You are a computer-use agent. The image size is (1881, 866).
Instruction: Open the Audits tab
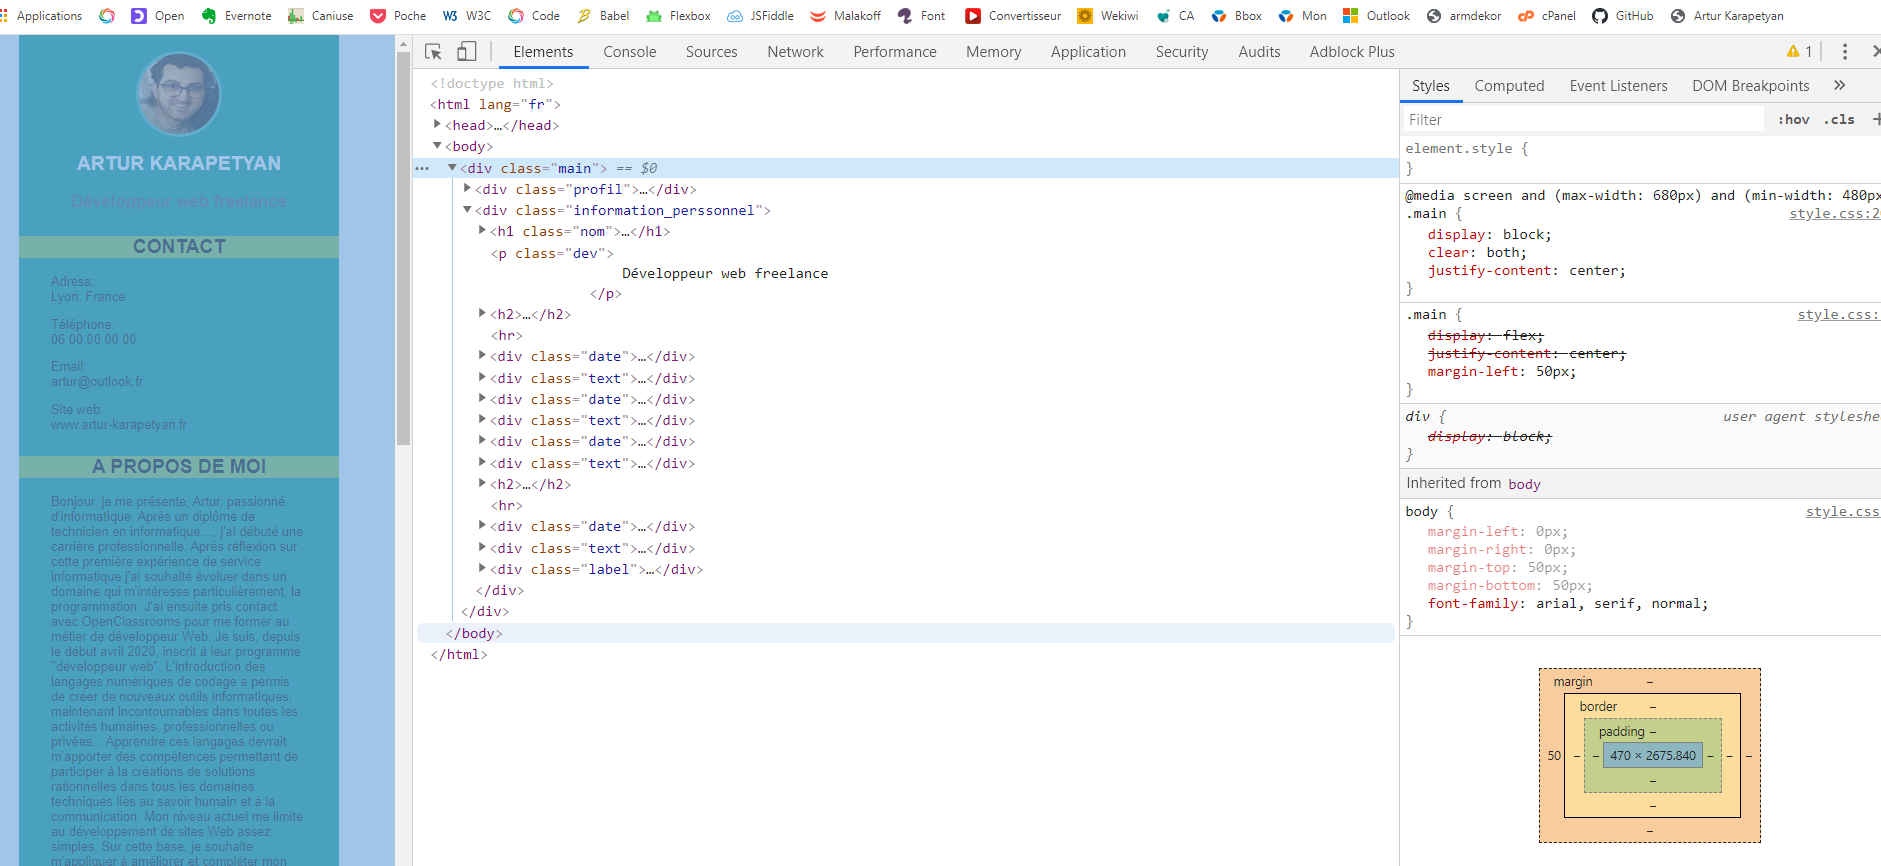(1259, 52)
